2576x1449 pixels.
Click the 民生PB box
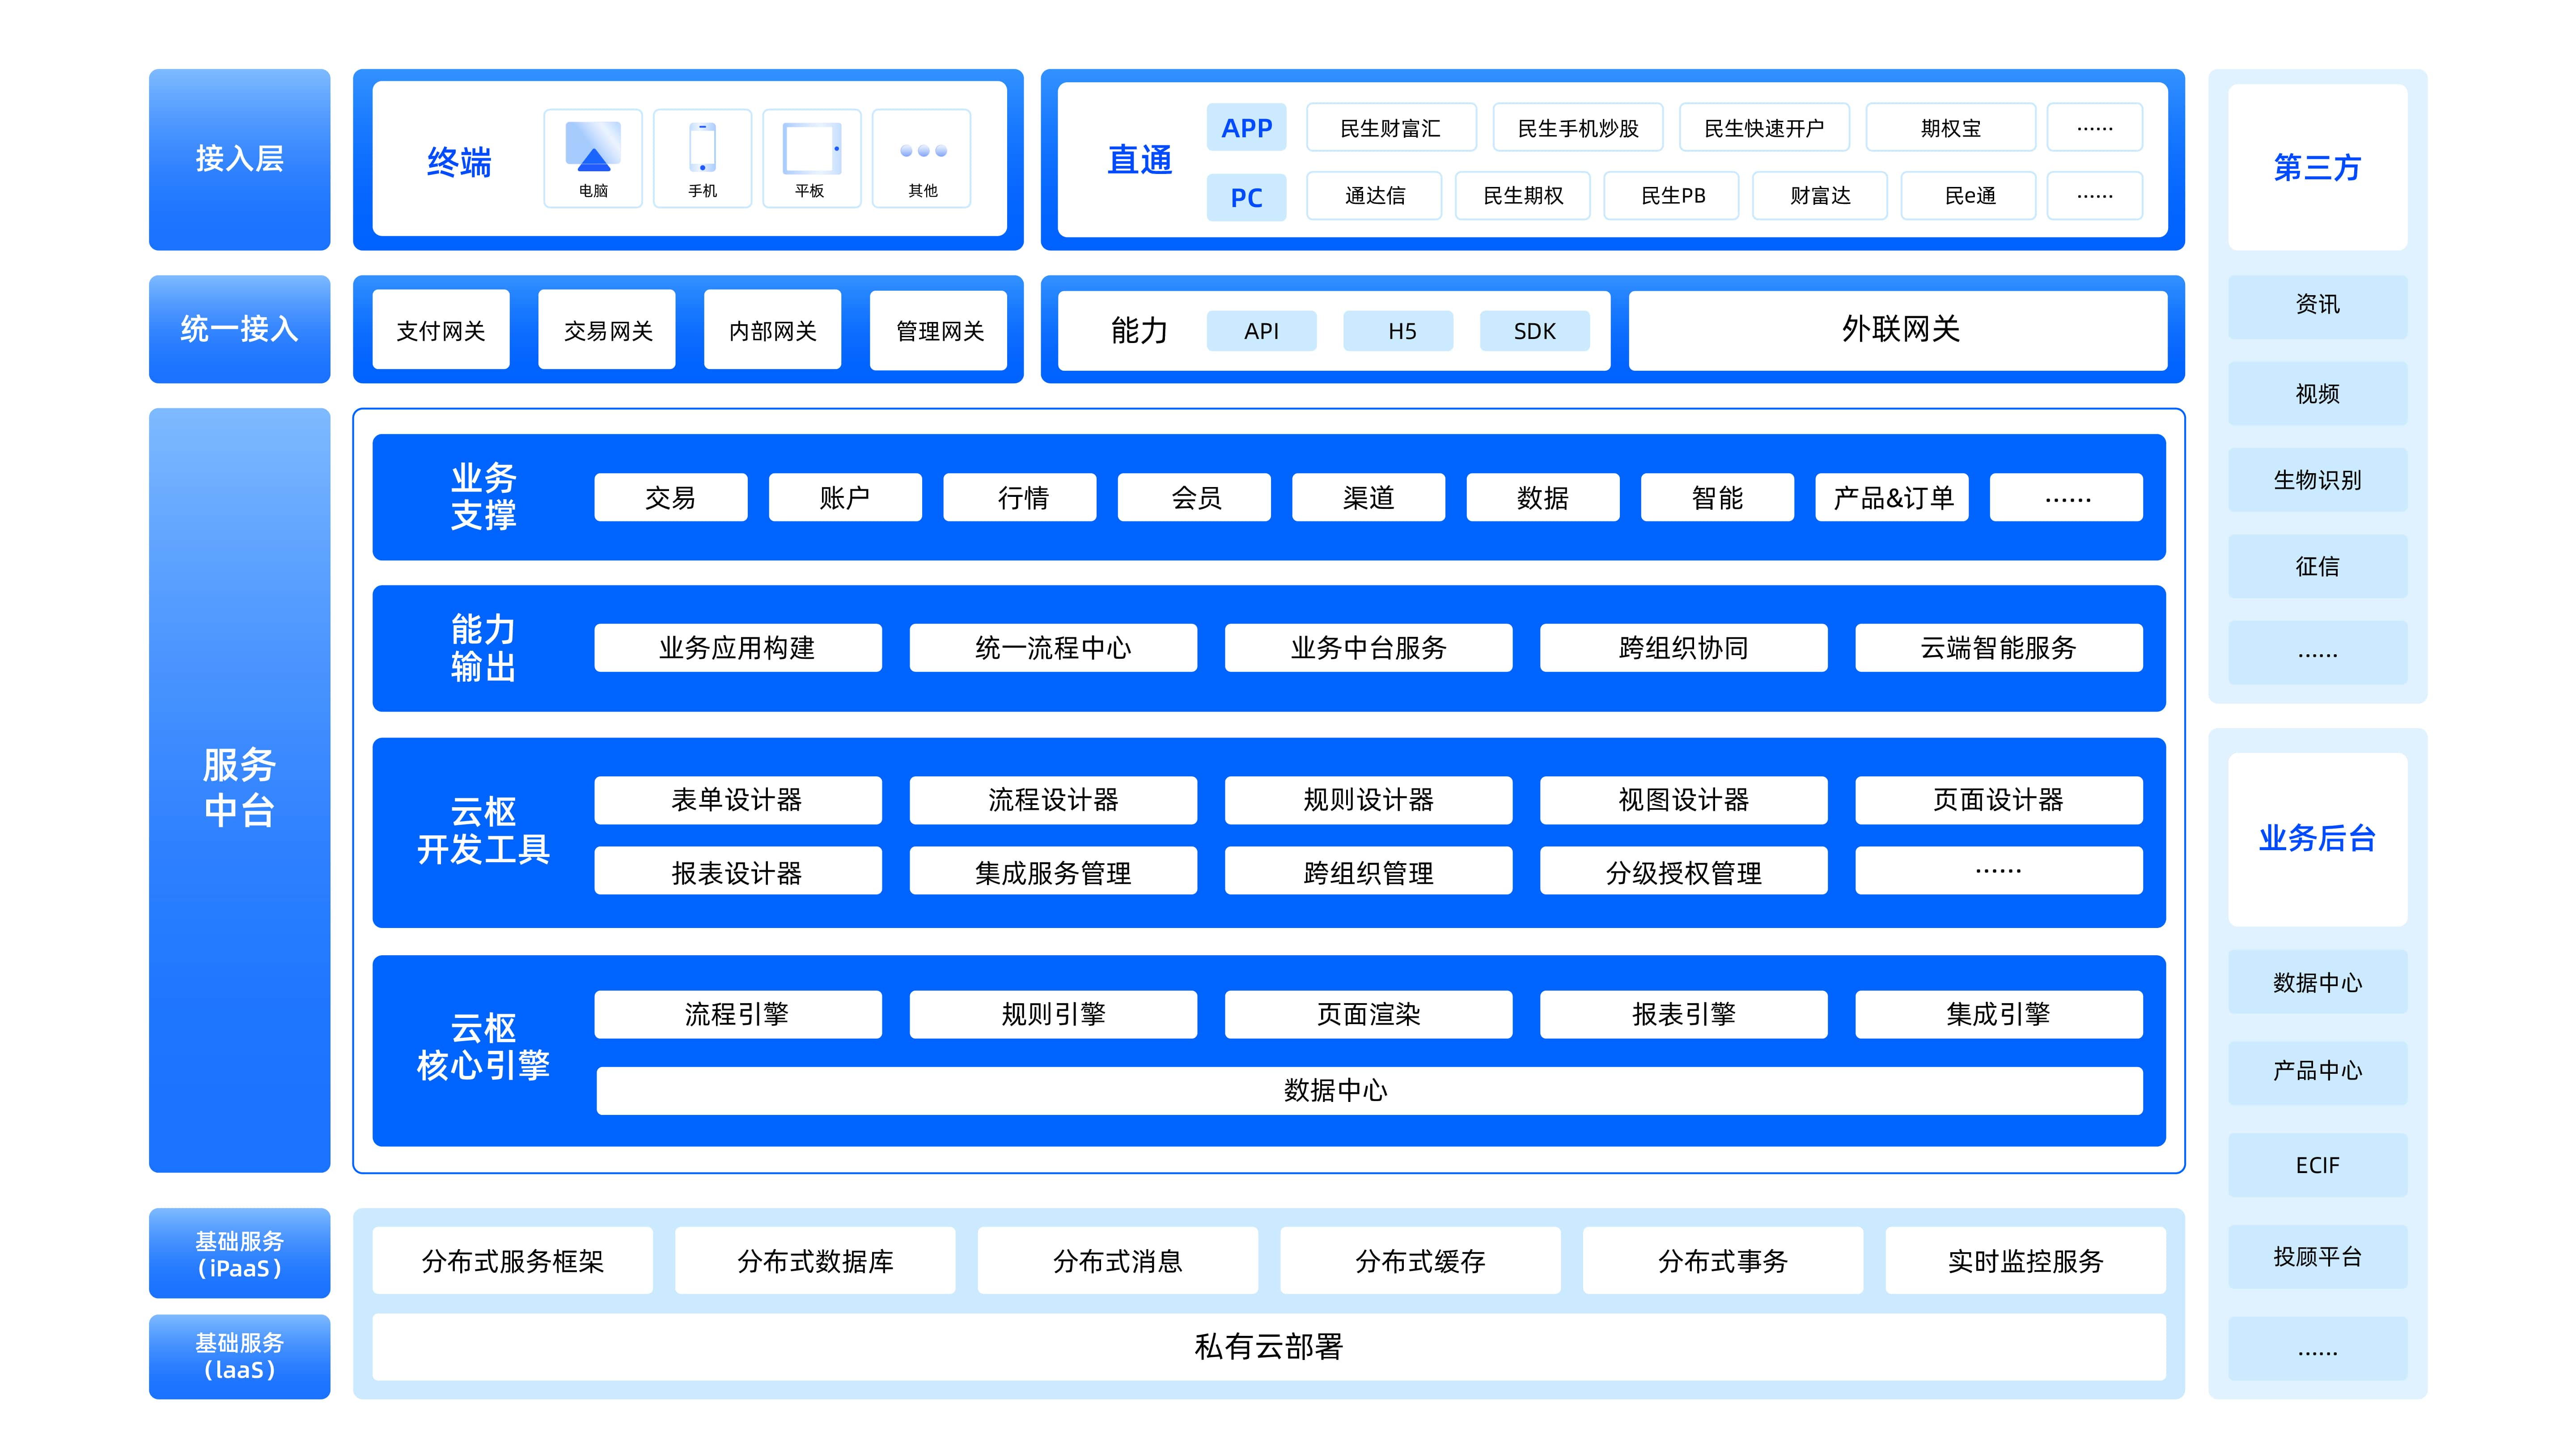click(x=1671, y=196)
